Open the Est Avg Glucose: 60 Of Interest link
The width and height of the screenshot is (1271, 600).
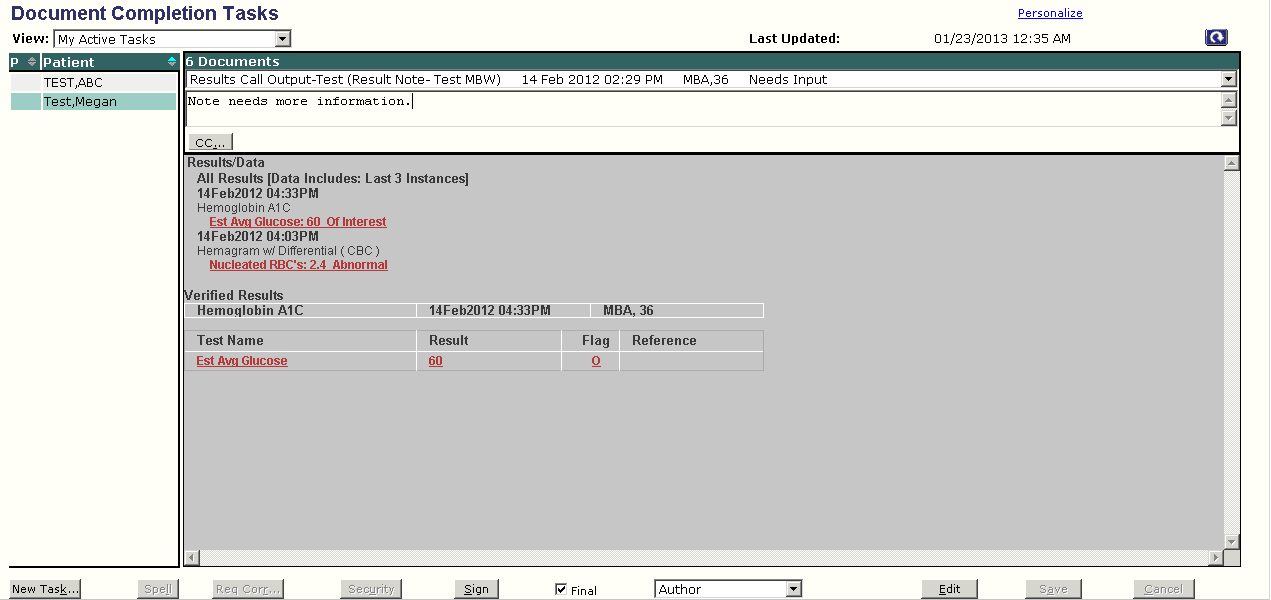click(x=297, y=222)
